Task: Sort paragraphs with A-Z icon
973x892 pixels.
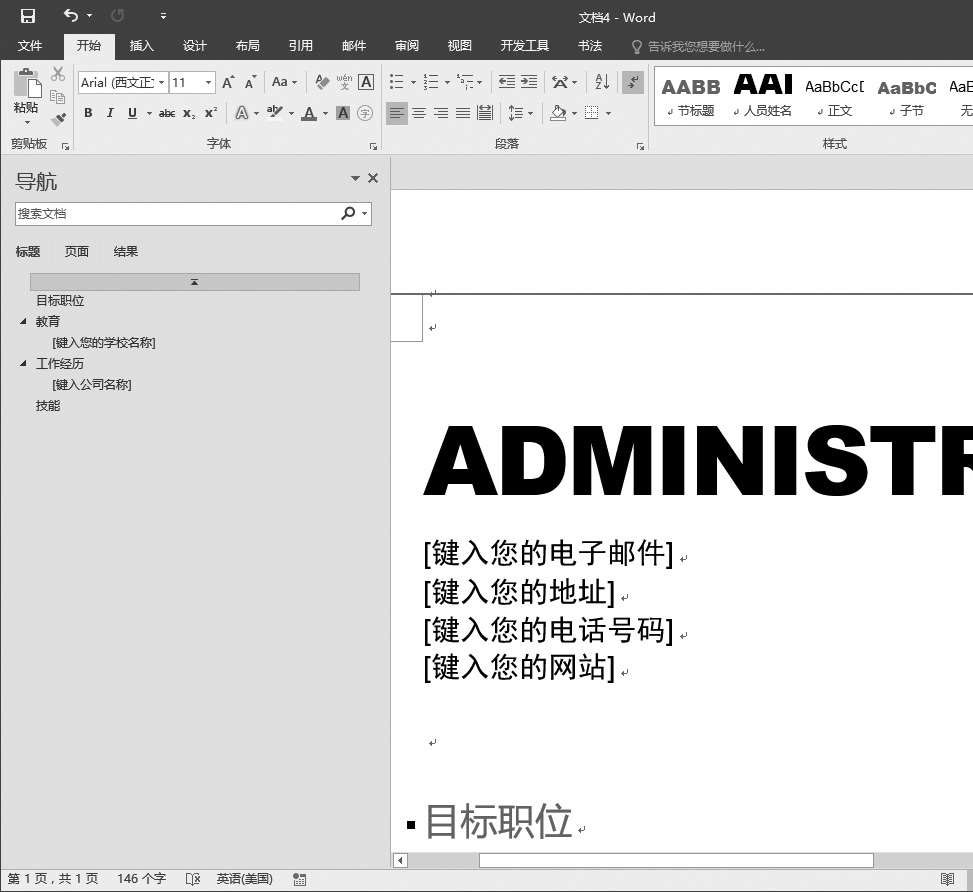Action: [x=602, y=82]
